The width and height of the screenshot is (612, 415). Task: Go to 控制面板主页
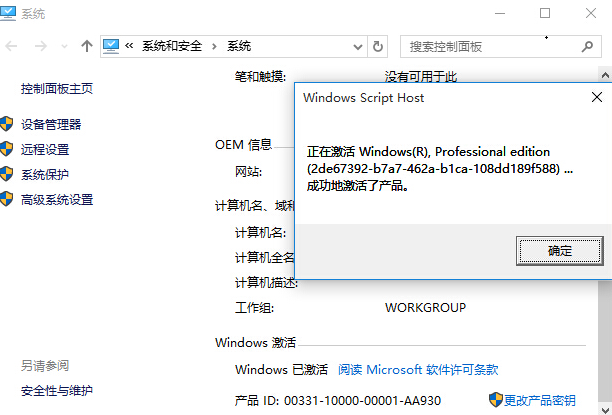point(57,89)
